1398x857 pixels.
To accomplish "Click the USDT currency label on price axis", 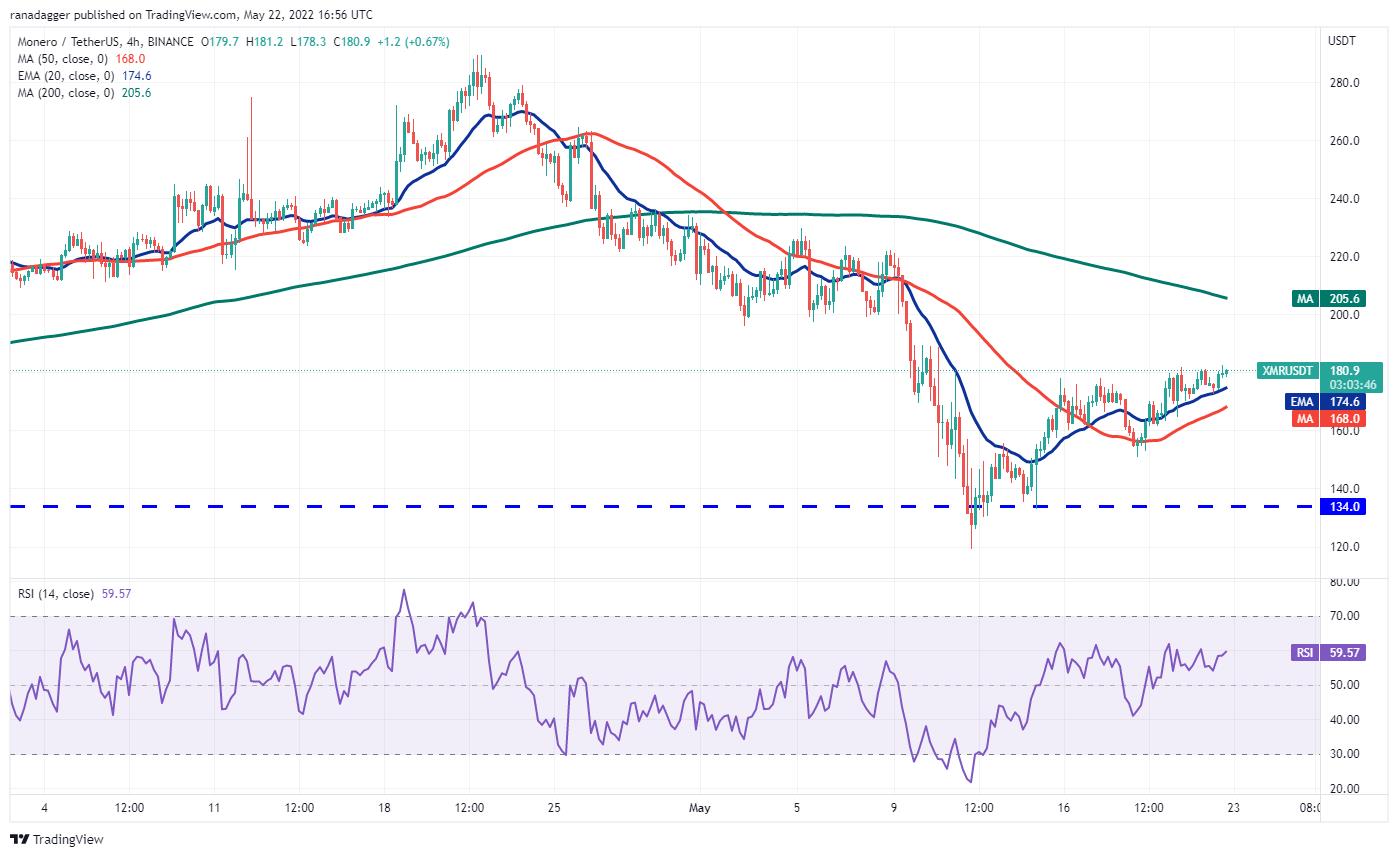I will pos(1342,41).
